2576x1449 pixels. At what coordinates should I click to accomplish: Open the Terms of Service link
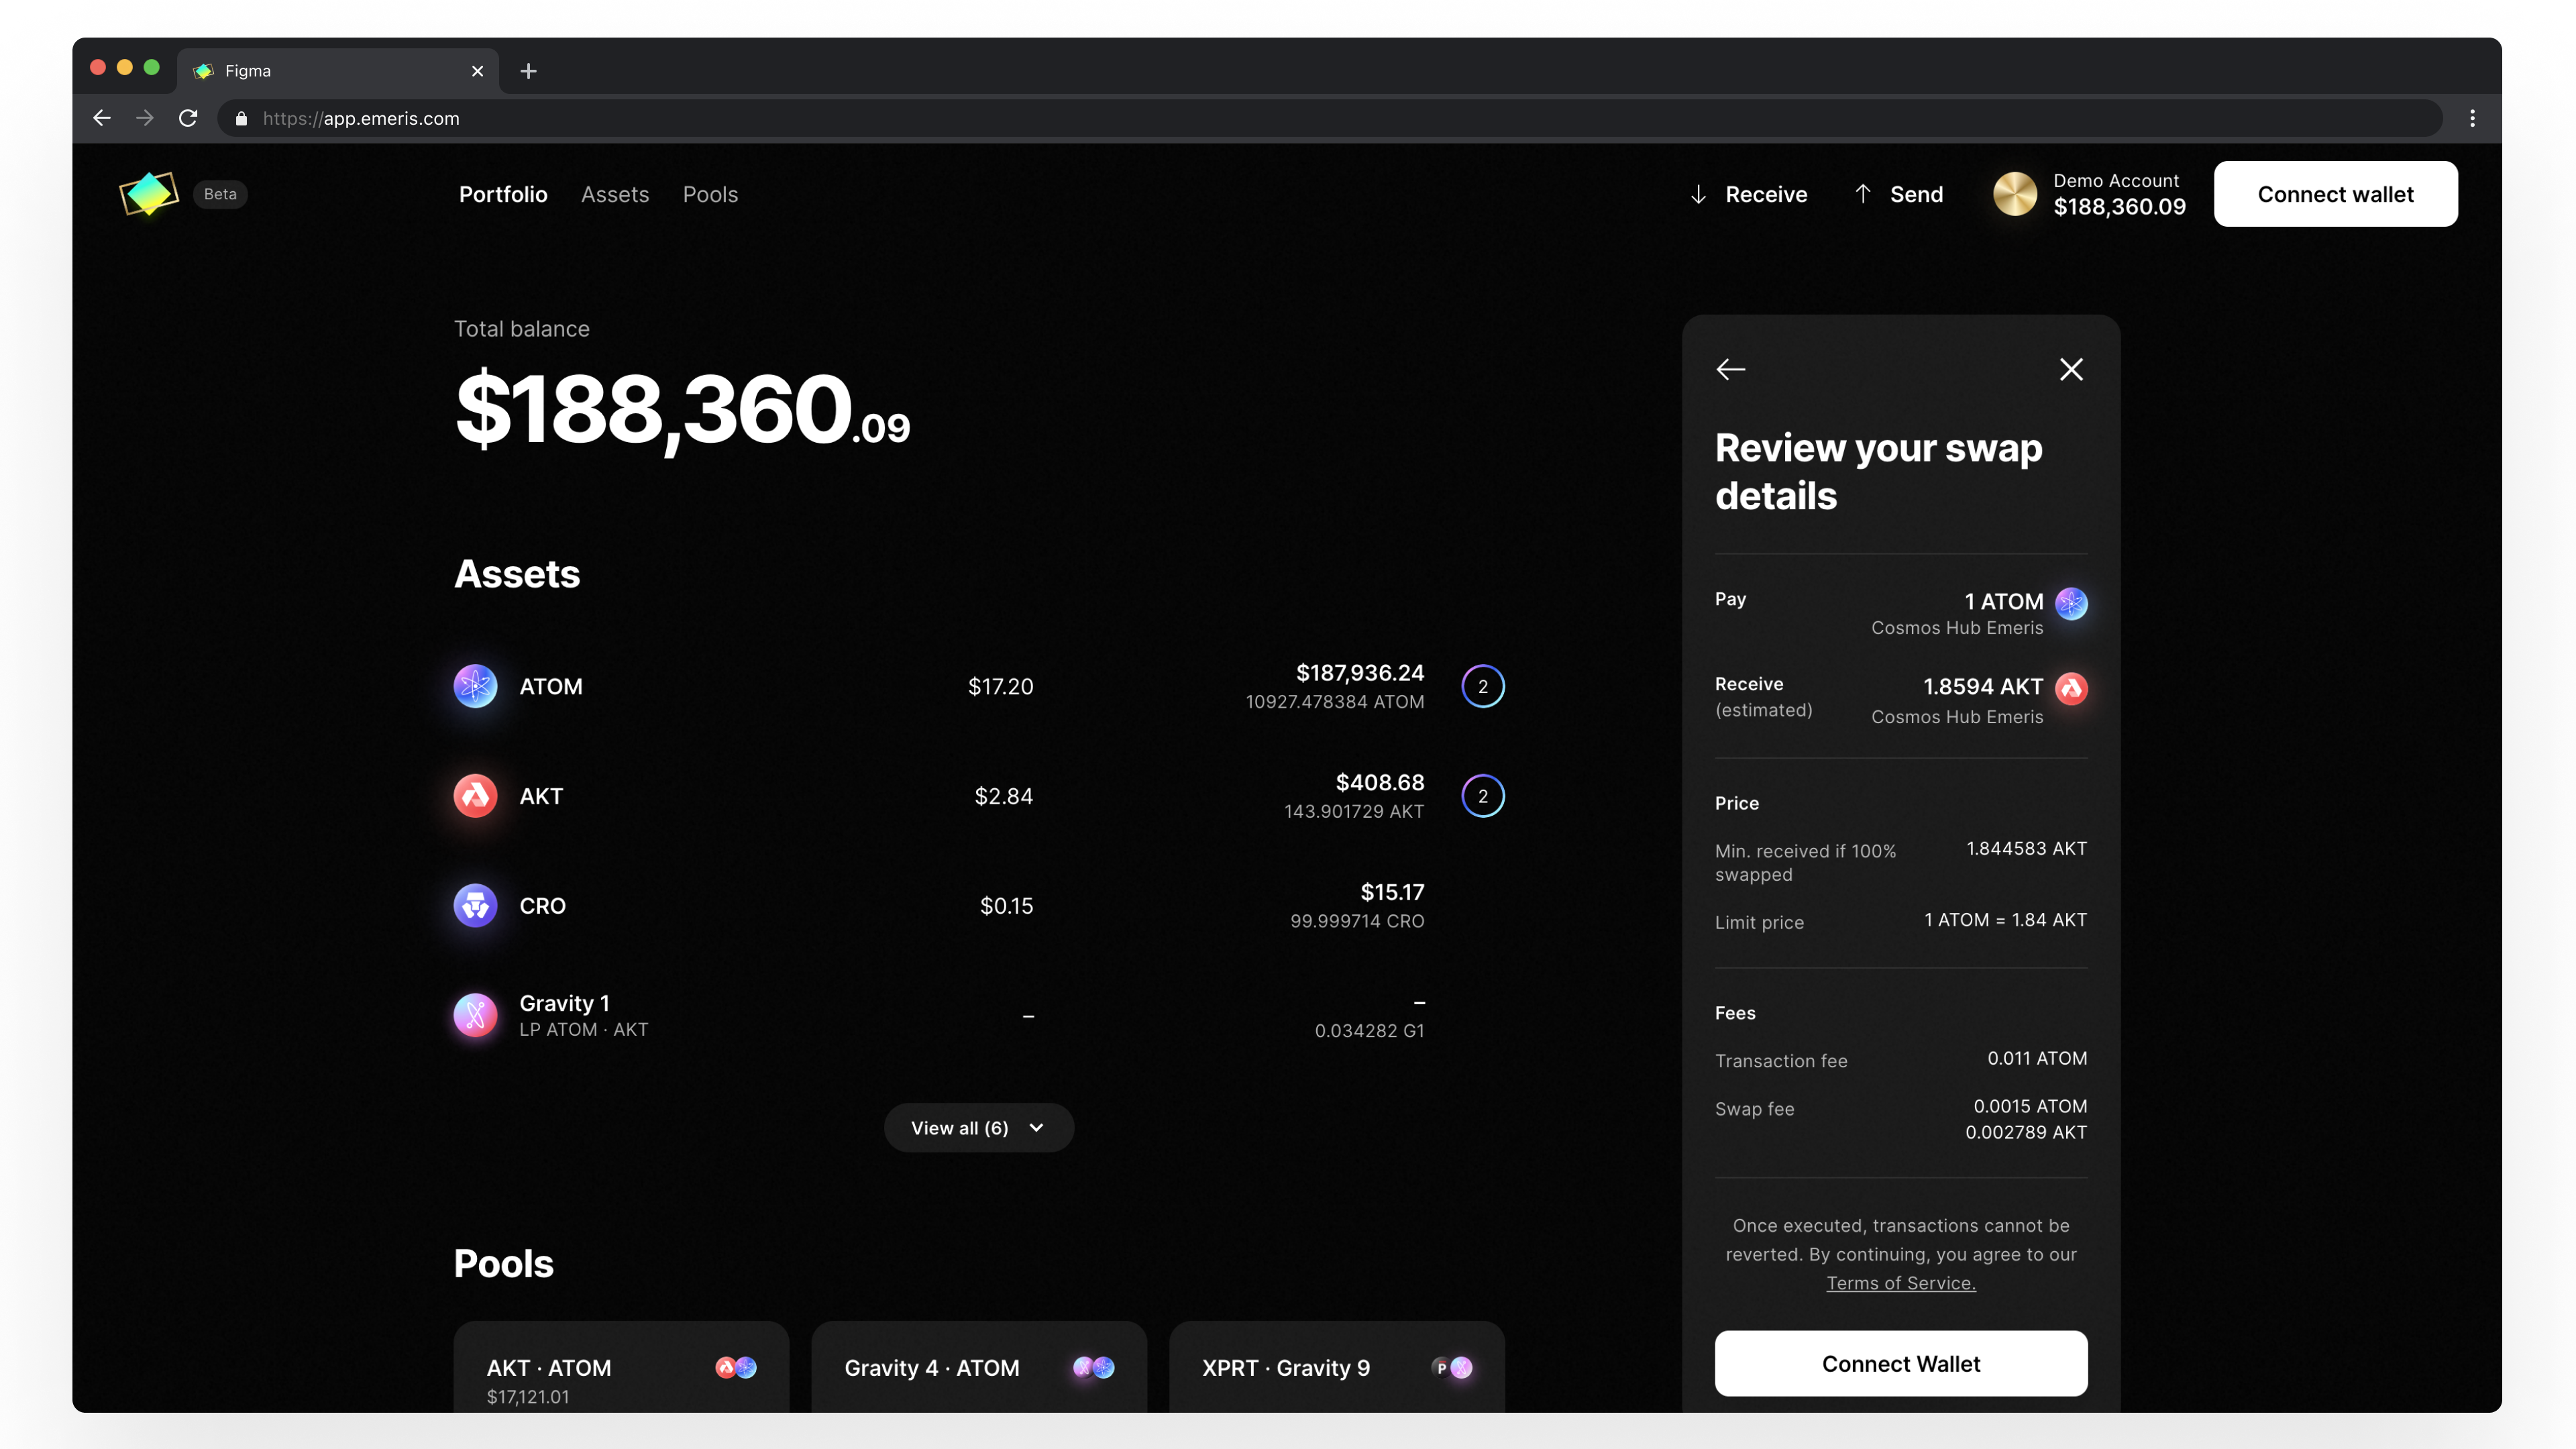pyautogui.click(x=1900, y=1283)
